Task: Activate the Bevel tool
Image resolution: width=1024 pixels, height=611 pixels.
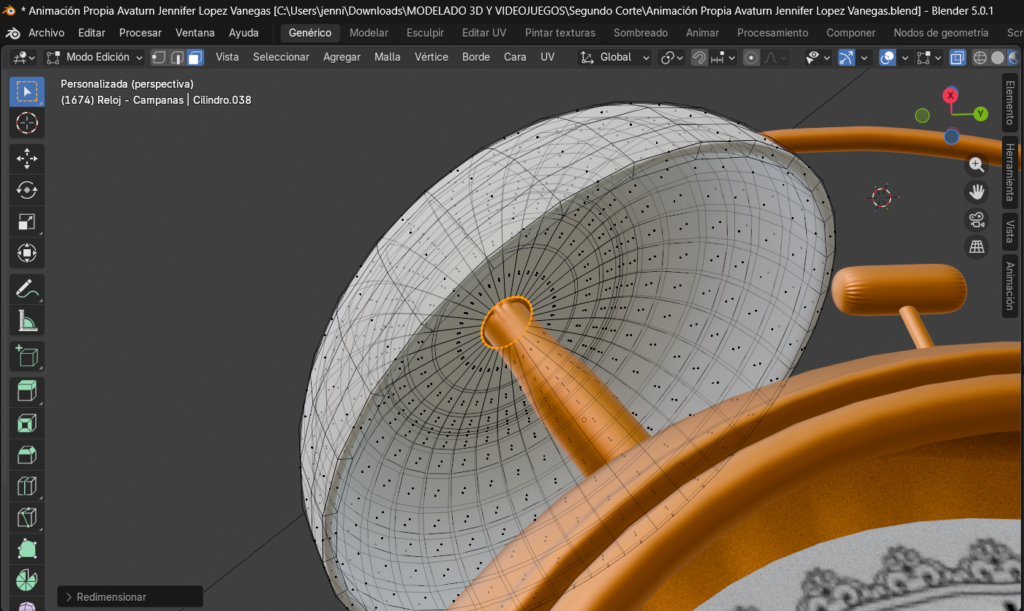Action: pos(27,455)
